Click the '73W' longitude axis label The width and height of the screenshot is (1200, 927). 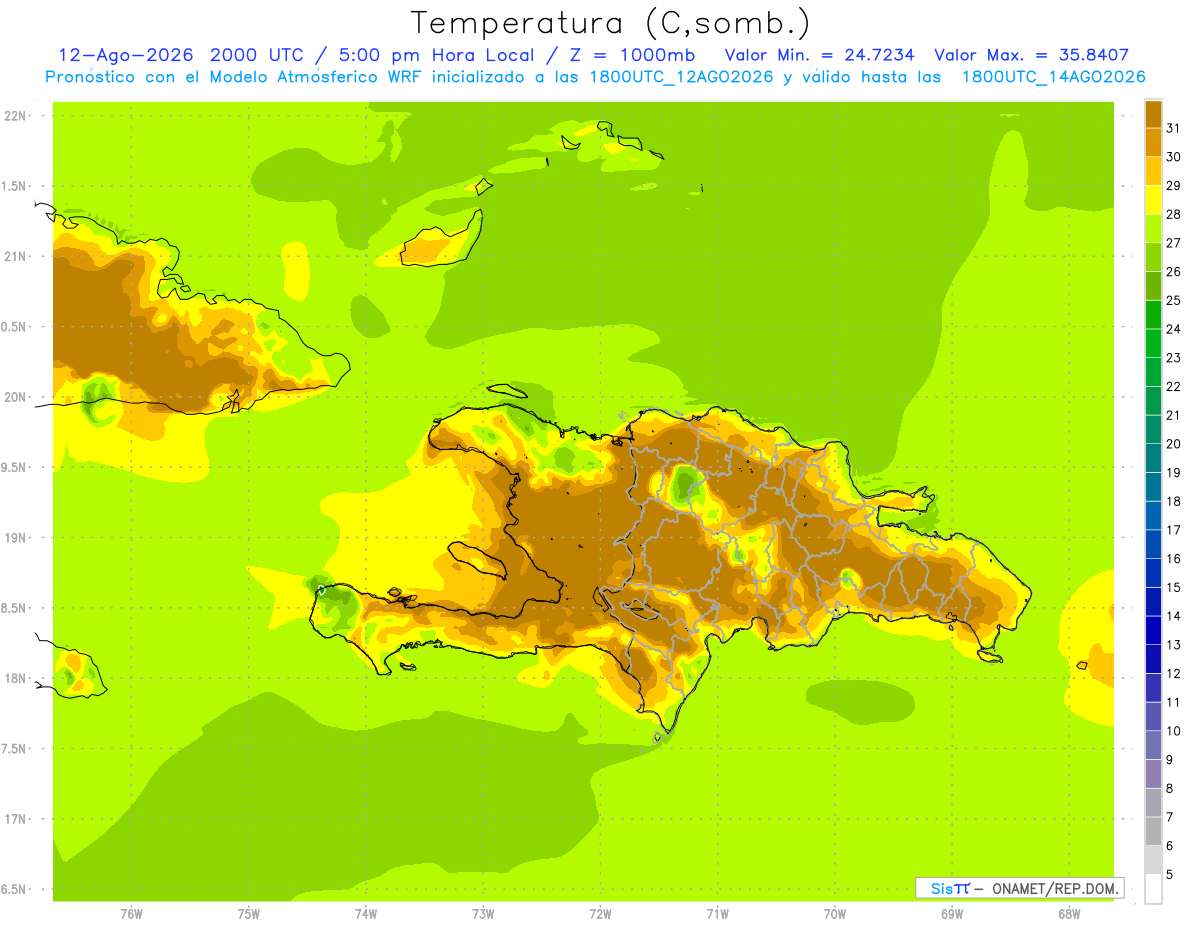click(483, 912)
